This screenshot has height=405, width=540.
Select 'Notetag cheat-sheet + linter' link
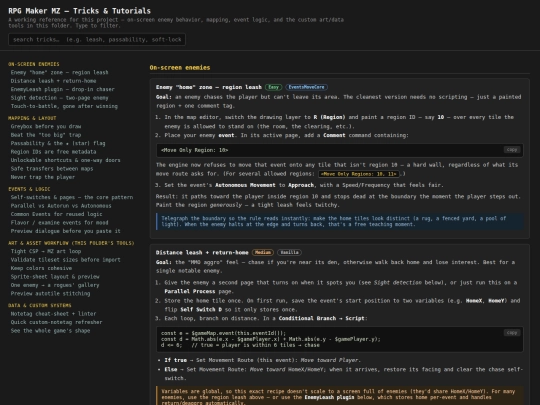click(x=53, y=314)
